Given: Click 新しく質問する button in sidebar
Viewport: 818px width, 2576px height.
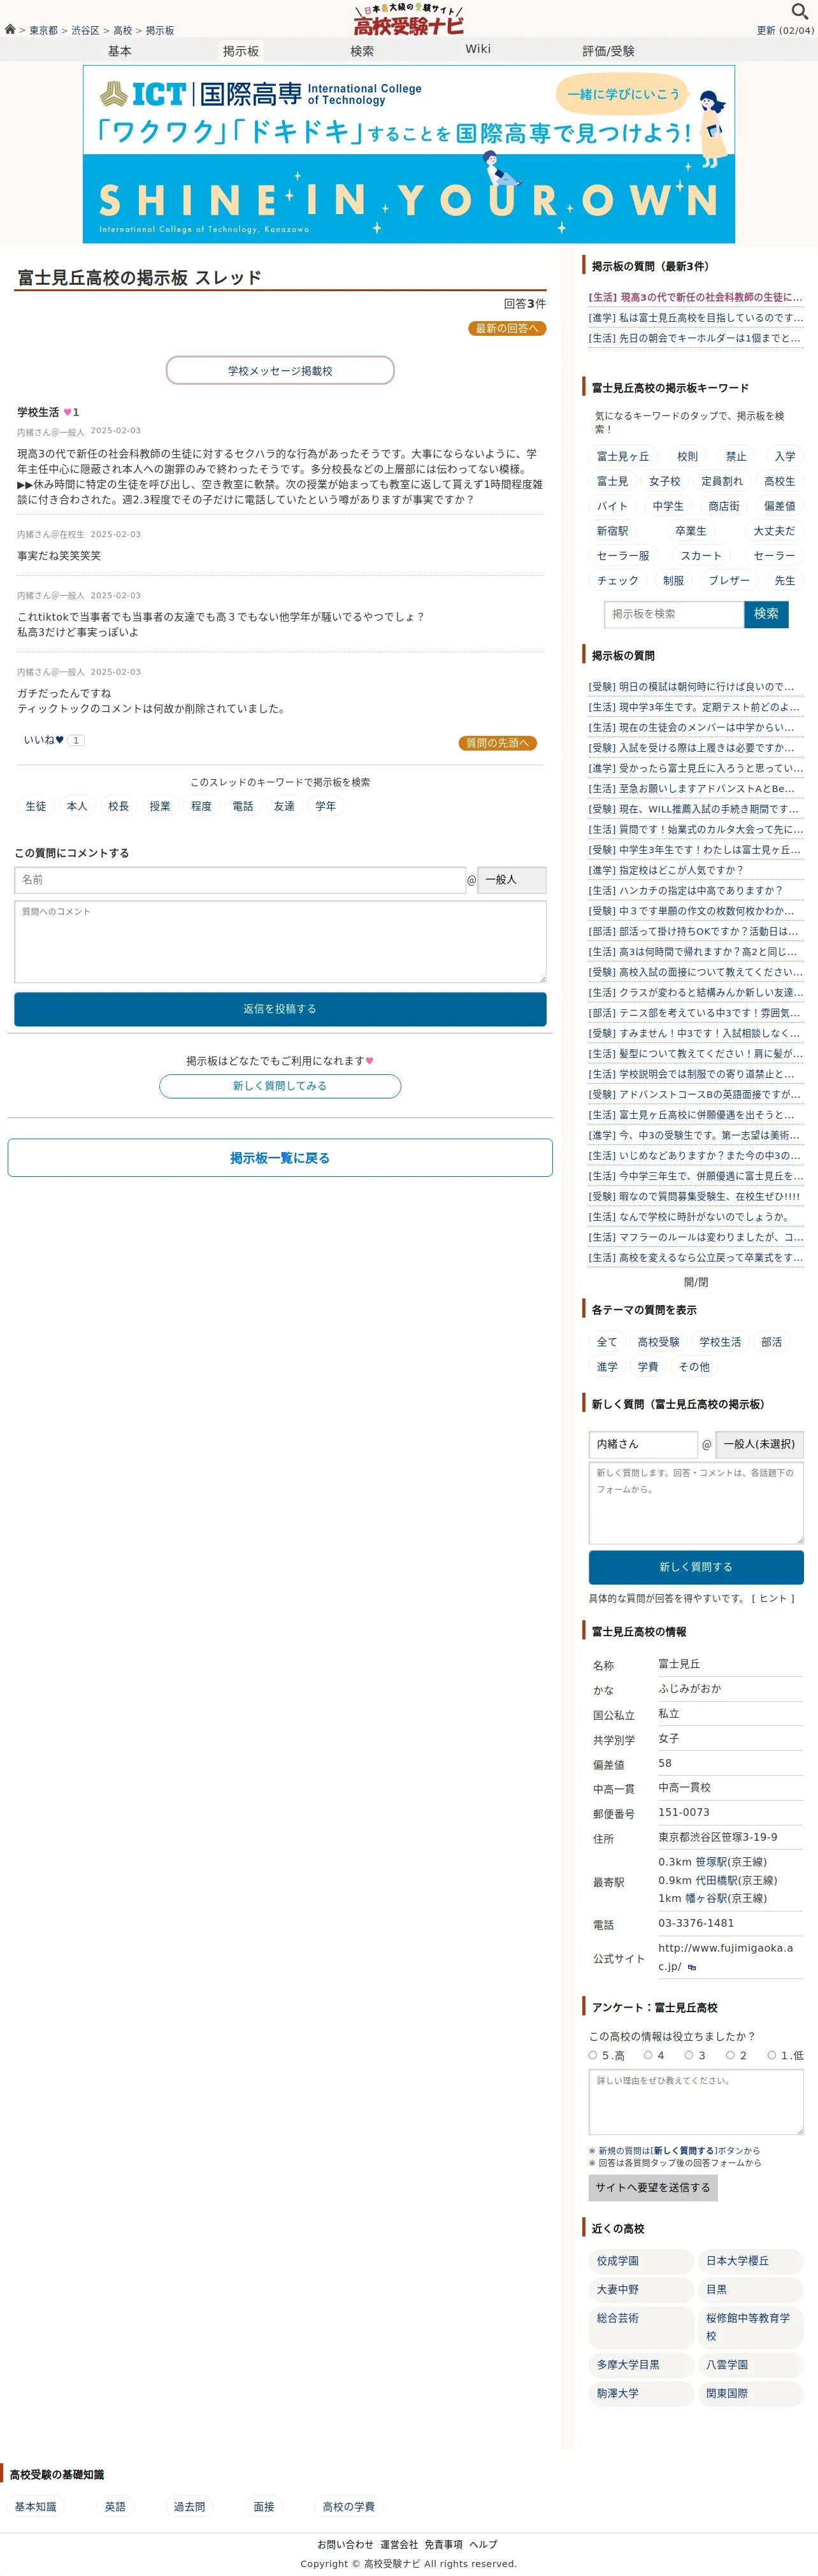Looking at the screenshot, I should pyautogui.click(x=696, y=1567).
